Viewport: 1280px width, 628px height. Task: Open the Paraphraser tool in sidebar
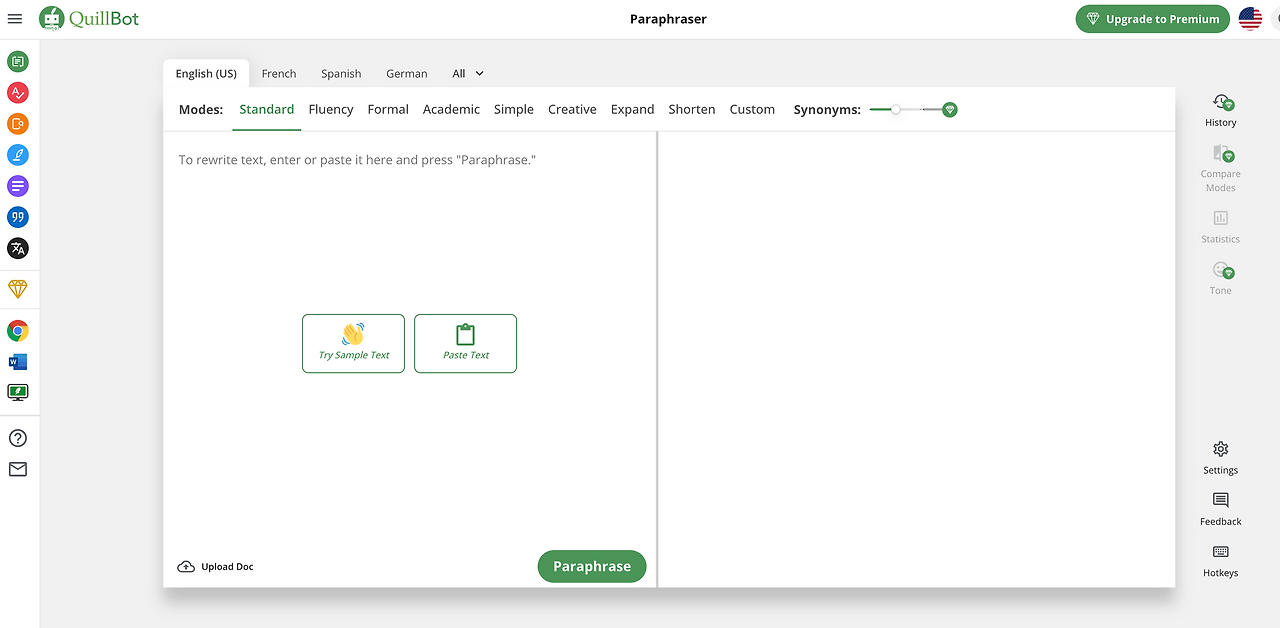click(18, 62)
